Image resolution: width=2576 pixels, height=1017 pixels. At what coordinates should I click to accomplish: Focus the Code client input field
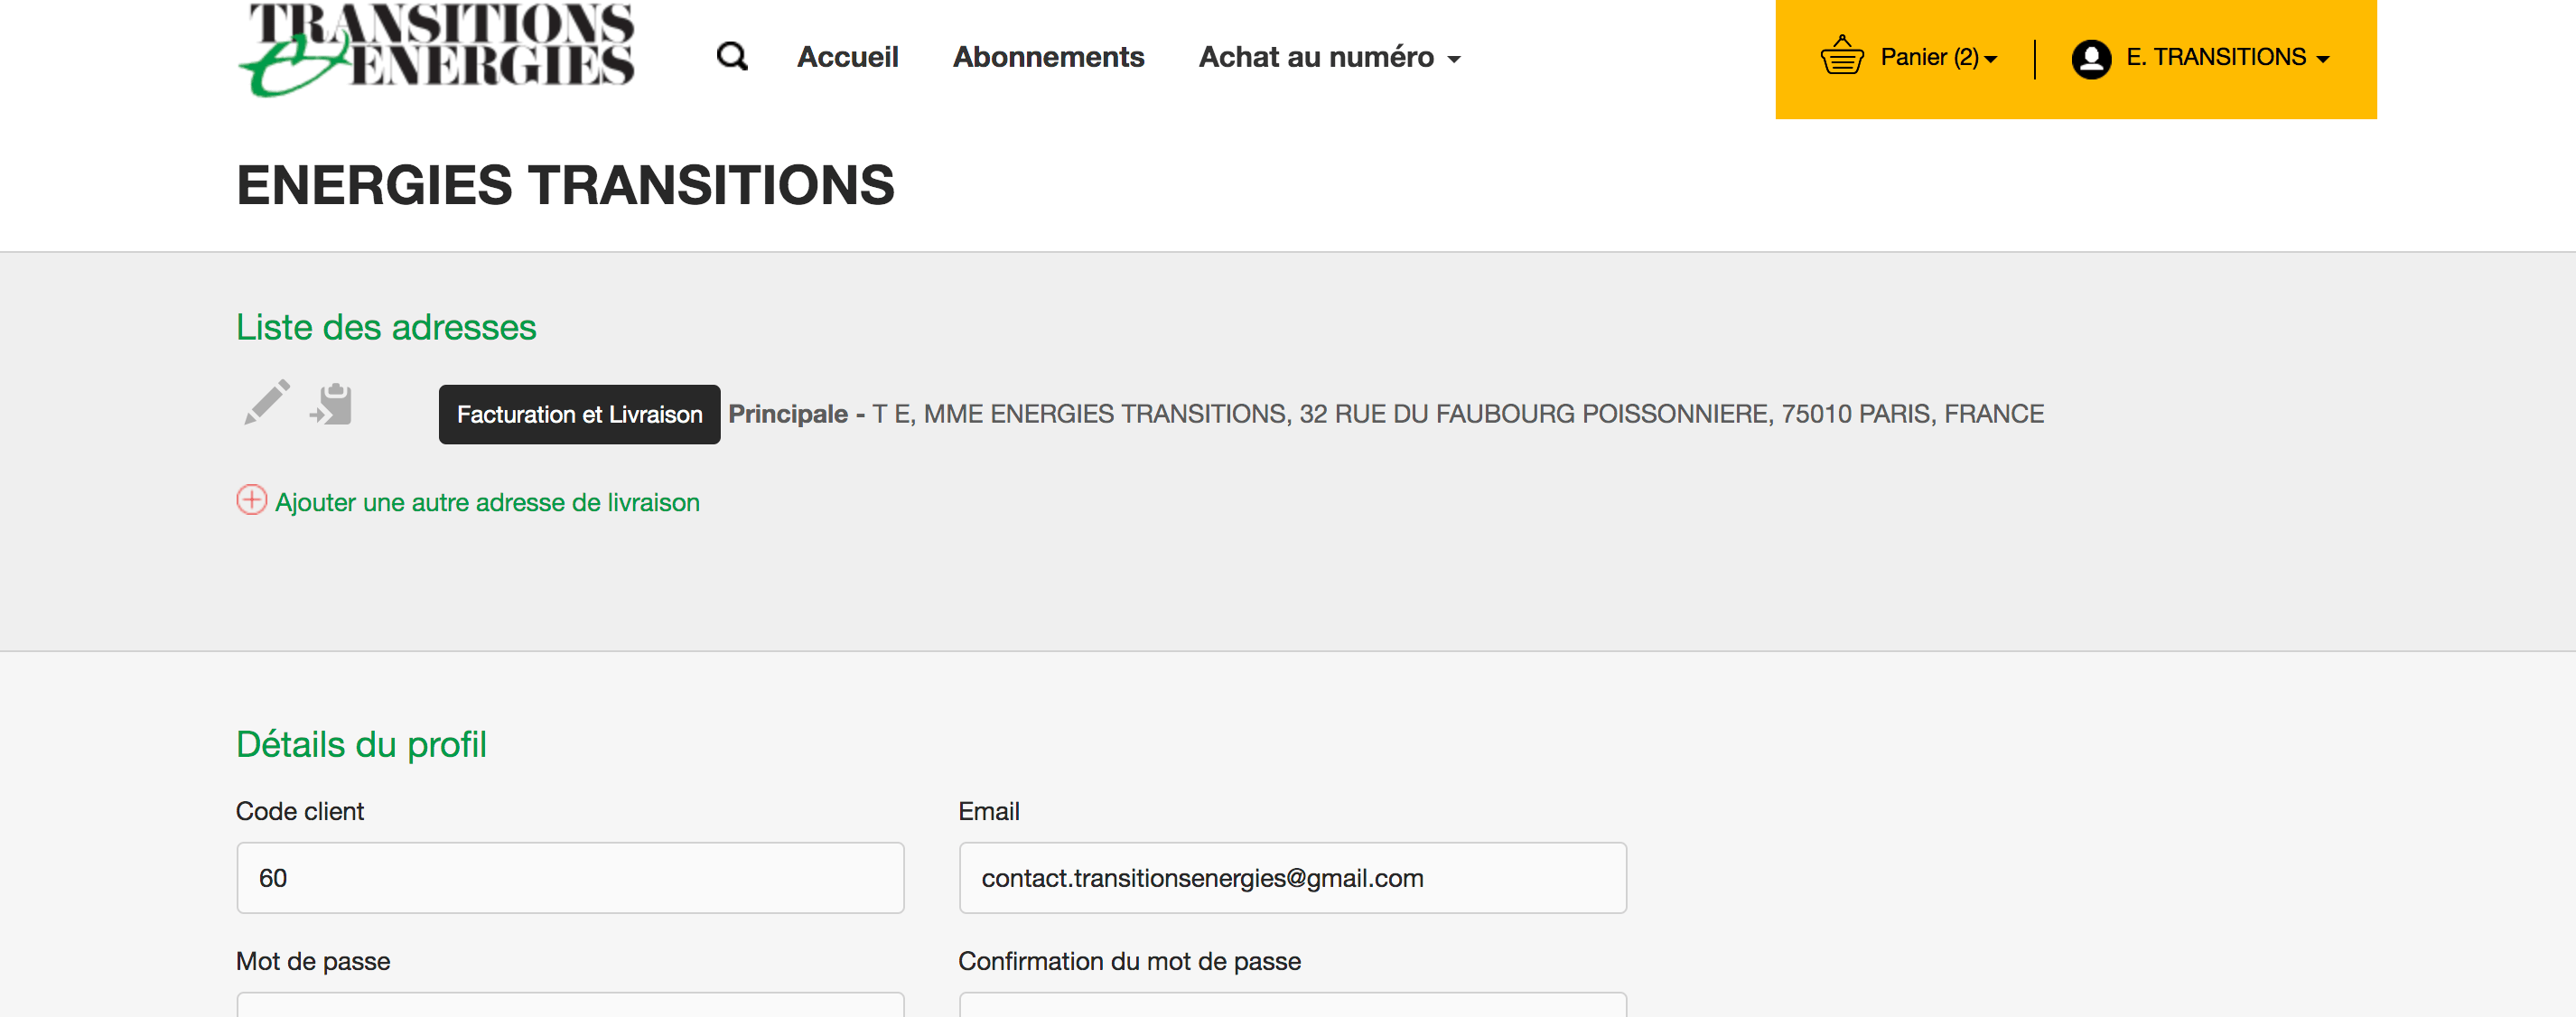[570, 877]
